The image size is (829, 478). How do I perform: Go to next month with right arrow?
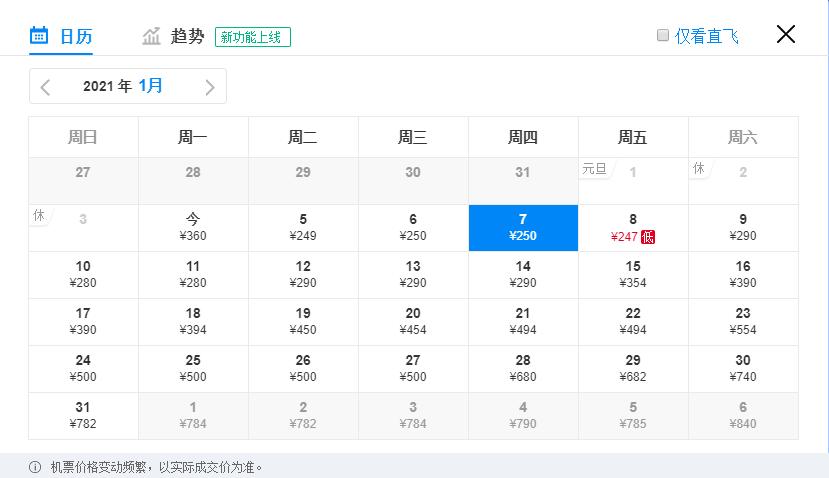click(x=210, y=87)
